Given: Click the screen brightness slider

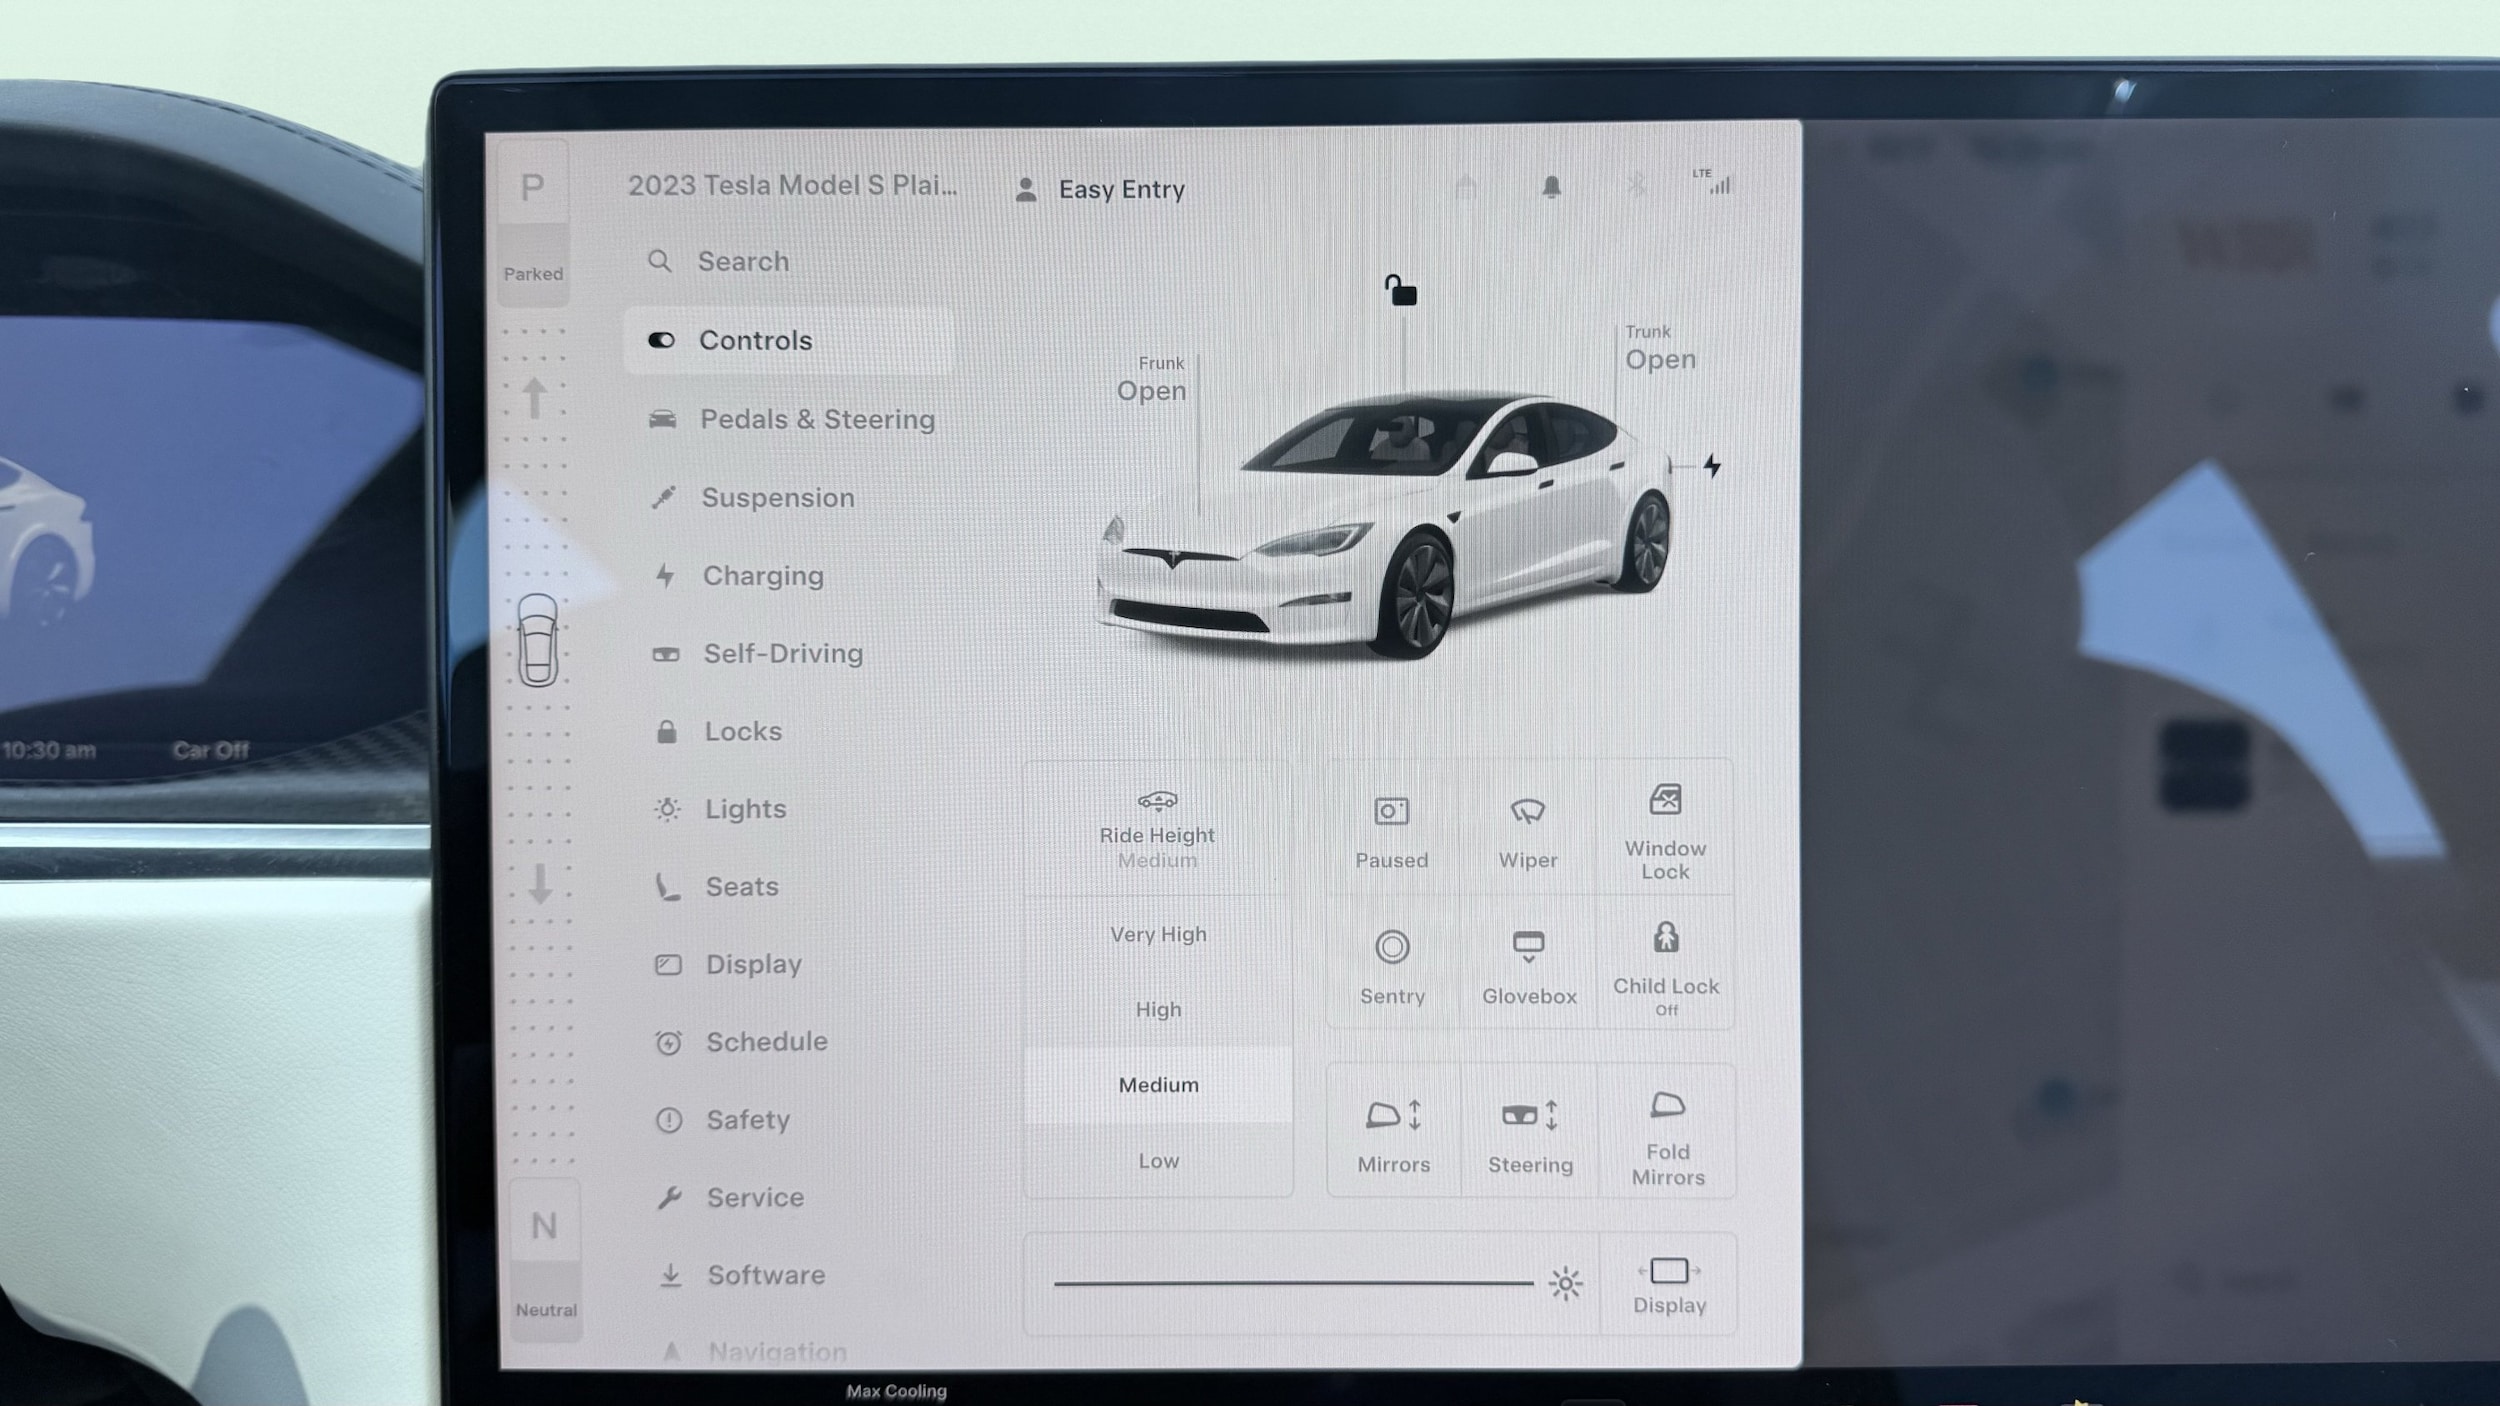Looking at the screenshot, I should point(1293,1283).
